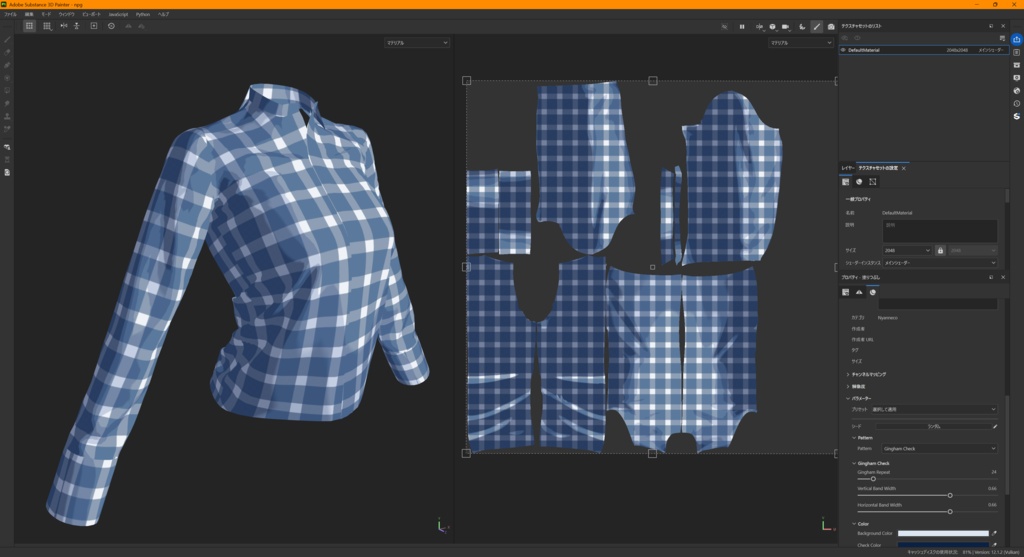Open the History clock icon in right dock
This screenshot has width=1024, height=557.
[x=1017, y=104]
